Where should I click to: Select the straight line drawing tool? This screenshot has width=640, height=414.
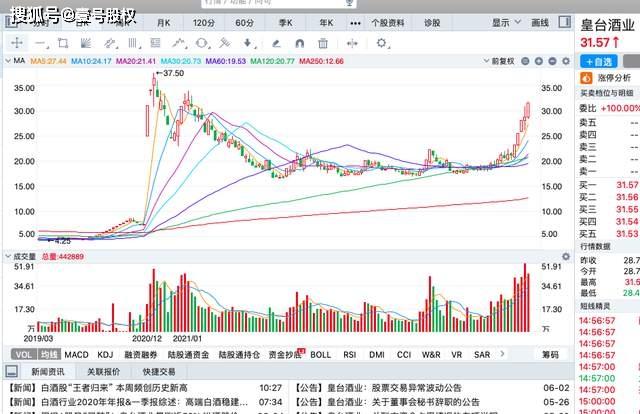(x=41, y=43)
